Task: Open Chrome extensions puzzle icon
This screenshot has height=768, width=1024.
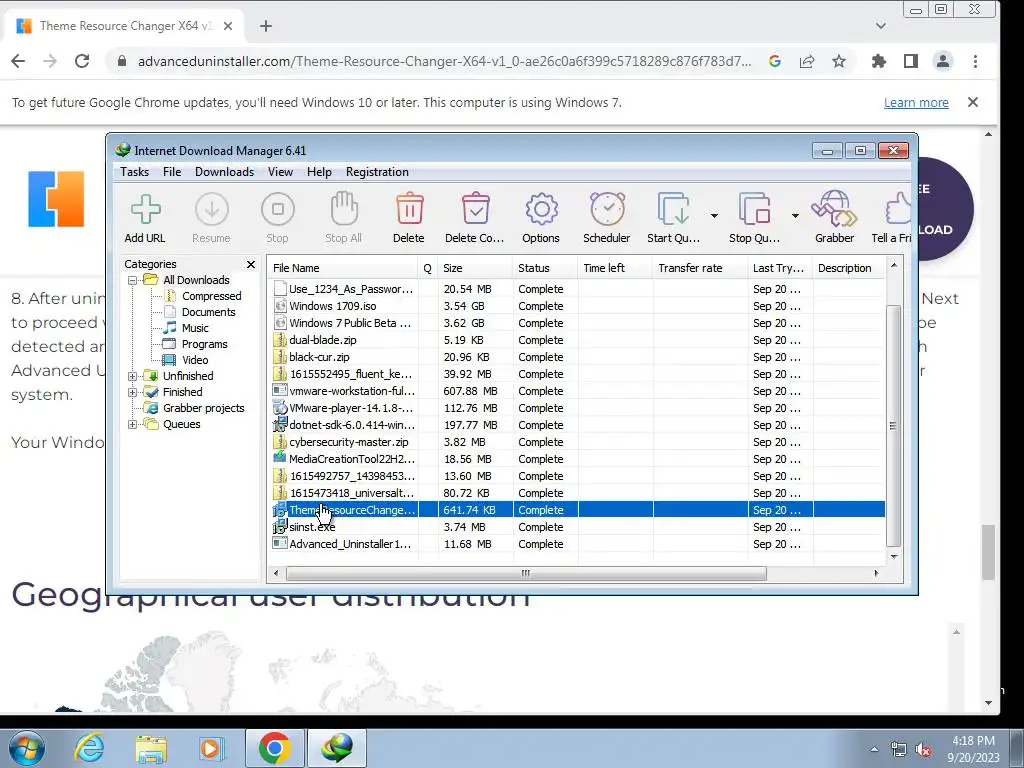Action: (878, 61)
